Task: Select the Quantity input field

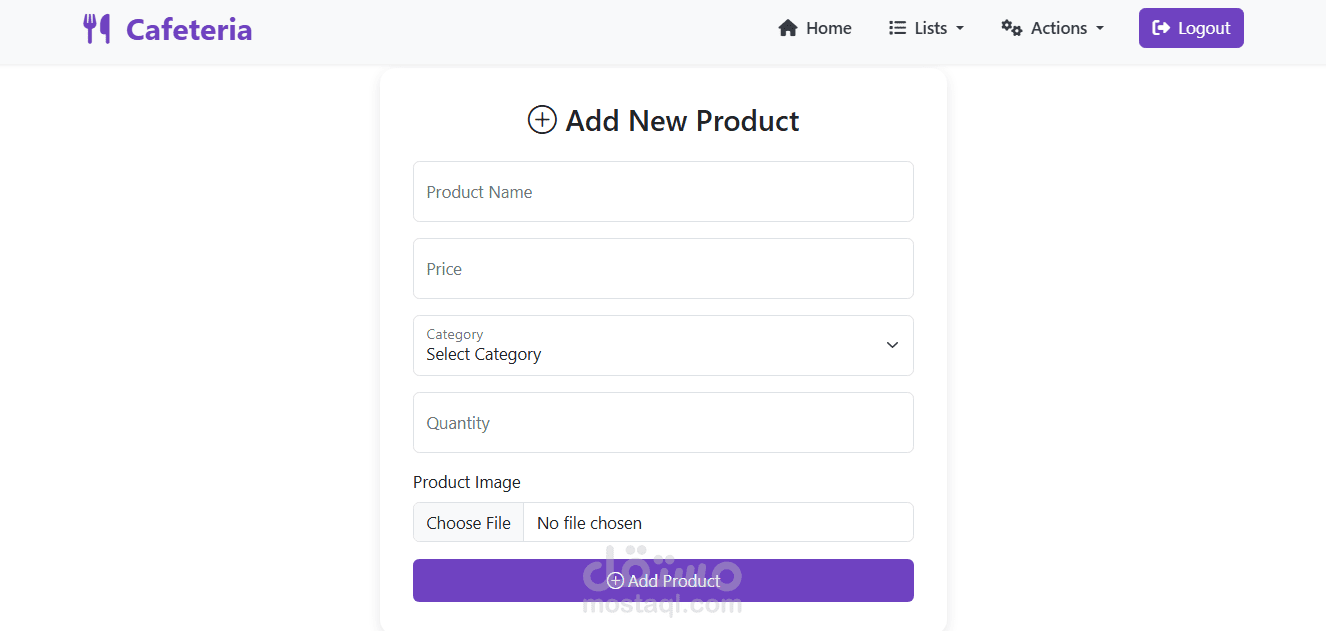Action: 663,423
